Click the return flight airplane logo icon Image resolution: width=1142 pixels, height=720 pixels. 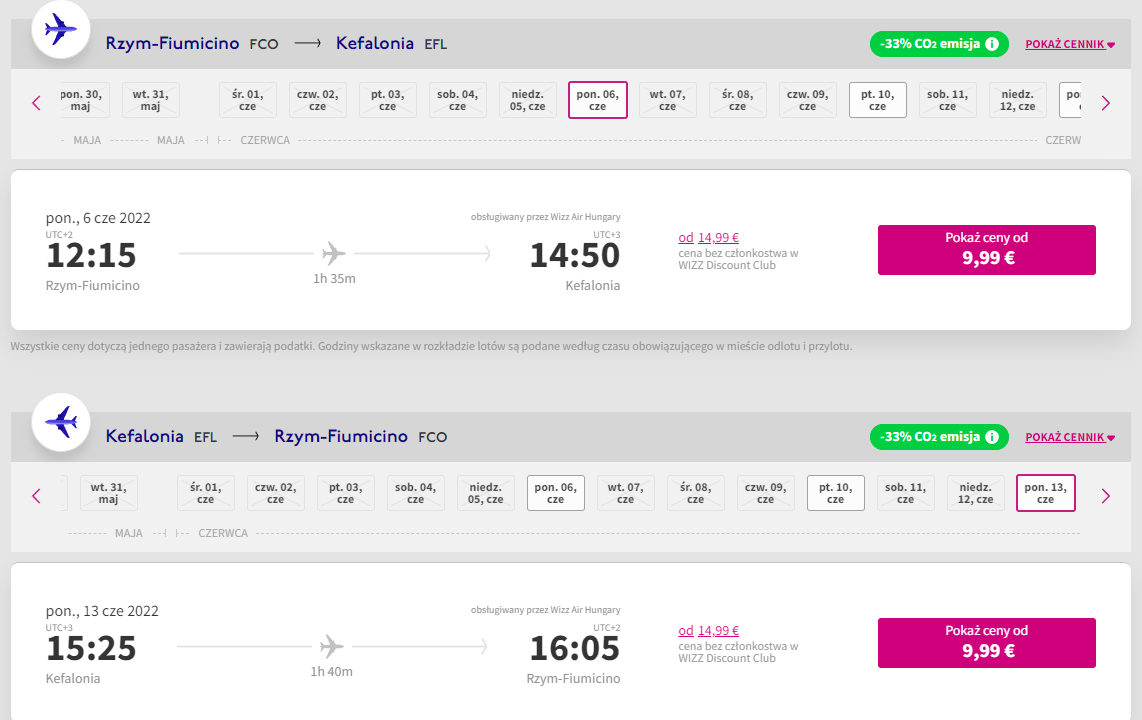[61, 422]
